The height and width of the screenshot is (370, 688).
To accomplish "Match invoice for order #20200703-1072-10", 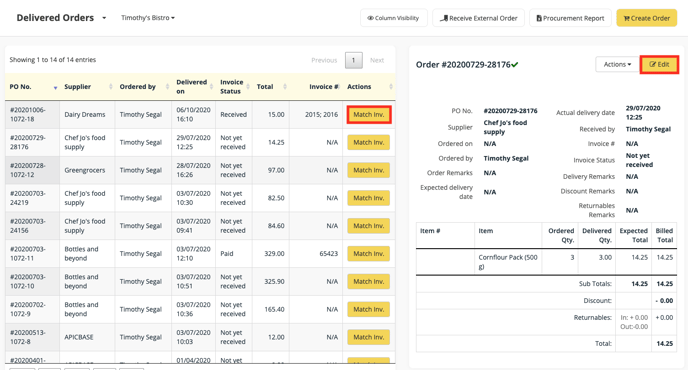I will tap(369, 281).
